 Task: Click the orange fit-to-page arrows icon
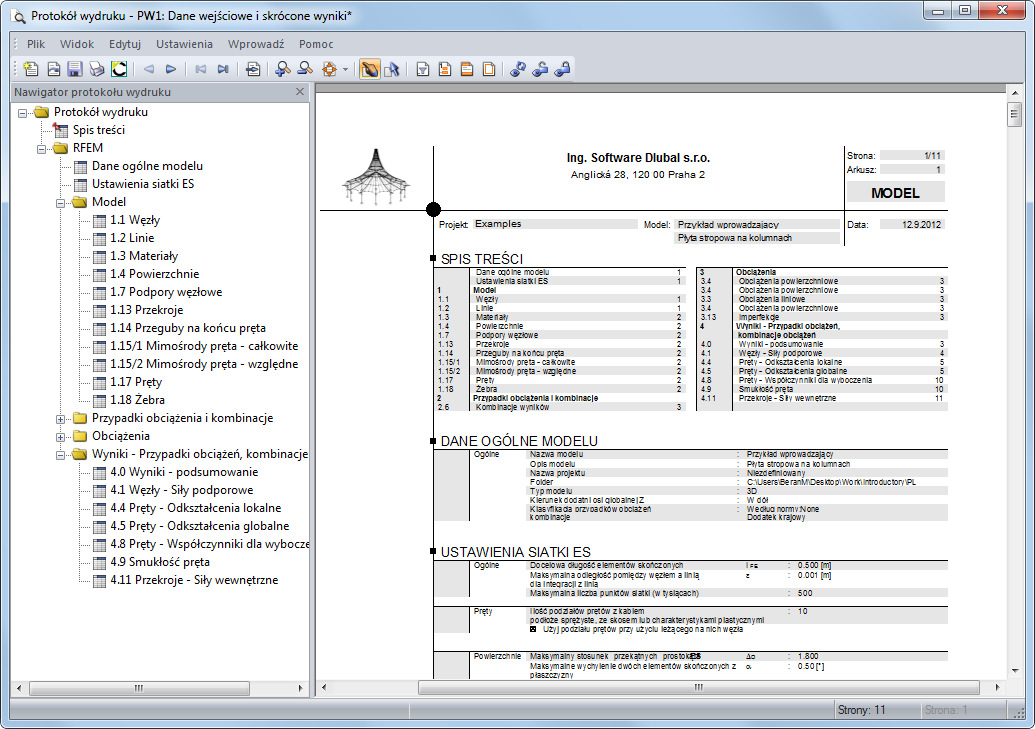tap(329, 69)
